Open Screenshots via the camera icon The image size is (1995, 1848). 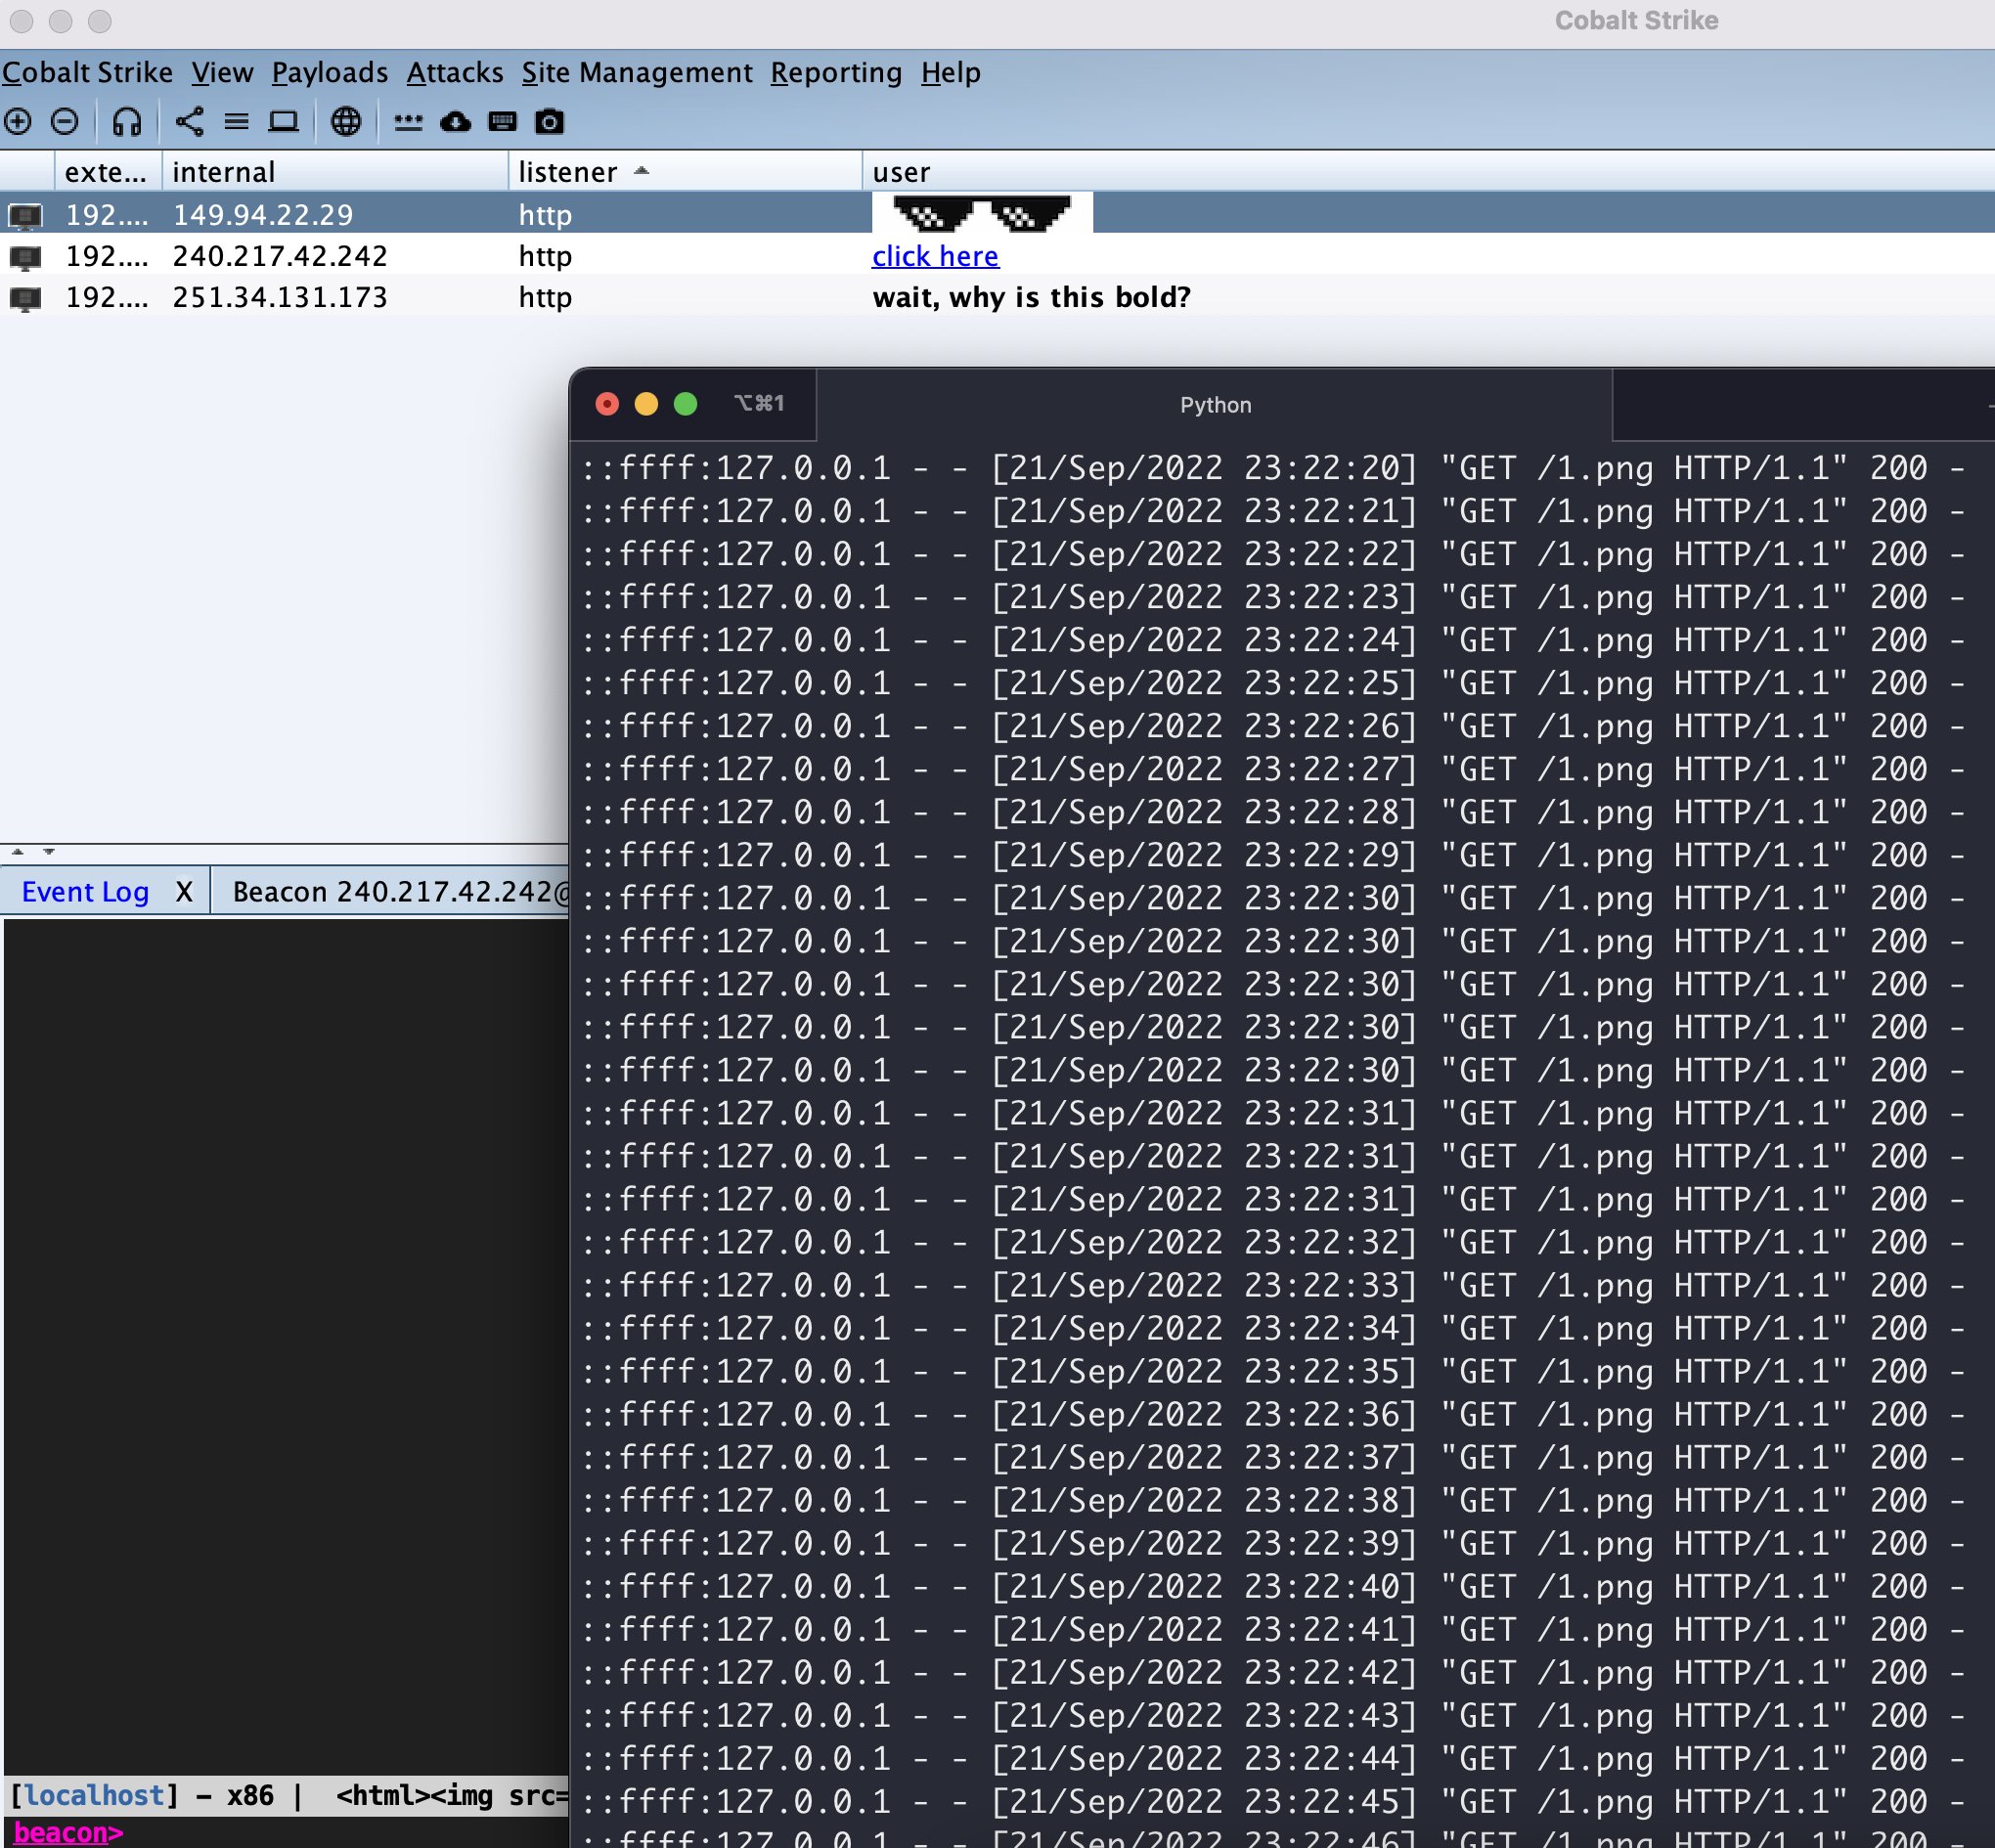point(549,122)
